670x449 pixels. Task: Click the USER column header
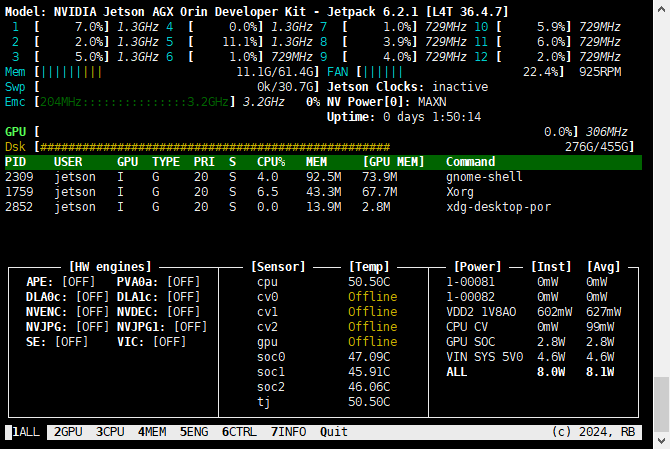coord(68,162)
